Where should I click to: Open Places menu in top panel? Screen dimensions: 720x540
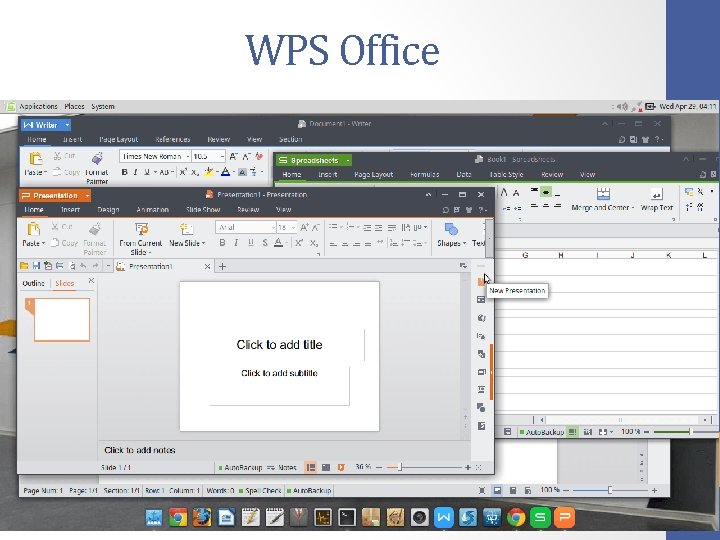[74, 107]
